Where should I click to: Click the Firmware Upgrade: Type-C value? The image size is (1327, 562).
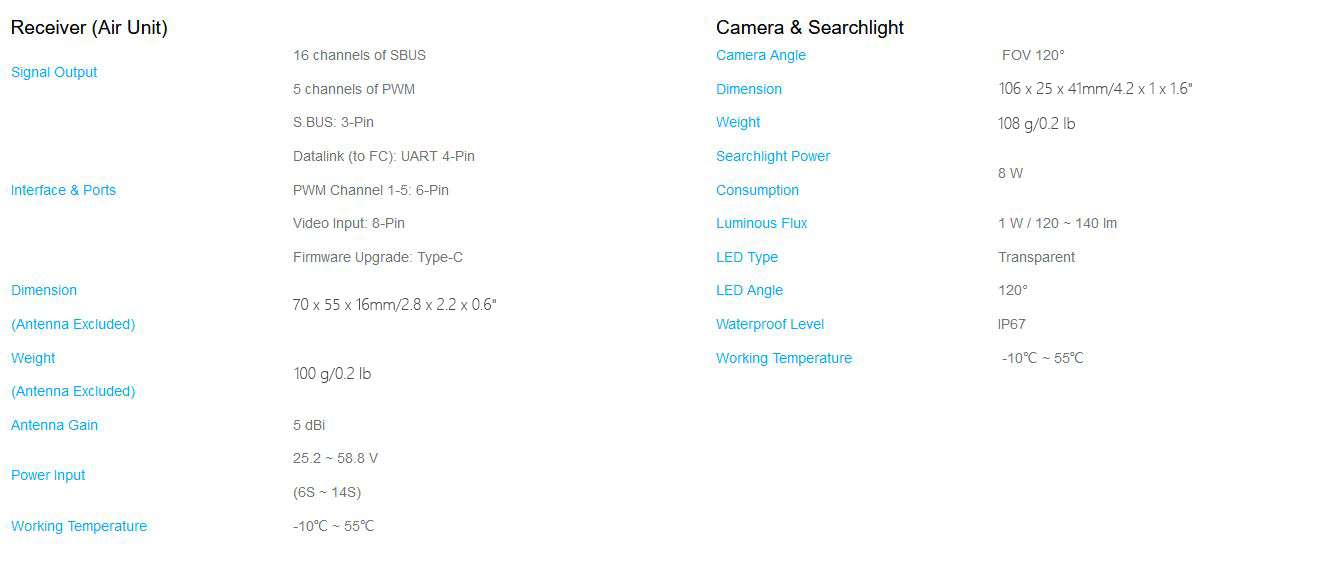(x=377, y=257)
